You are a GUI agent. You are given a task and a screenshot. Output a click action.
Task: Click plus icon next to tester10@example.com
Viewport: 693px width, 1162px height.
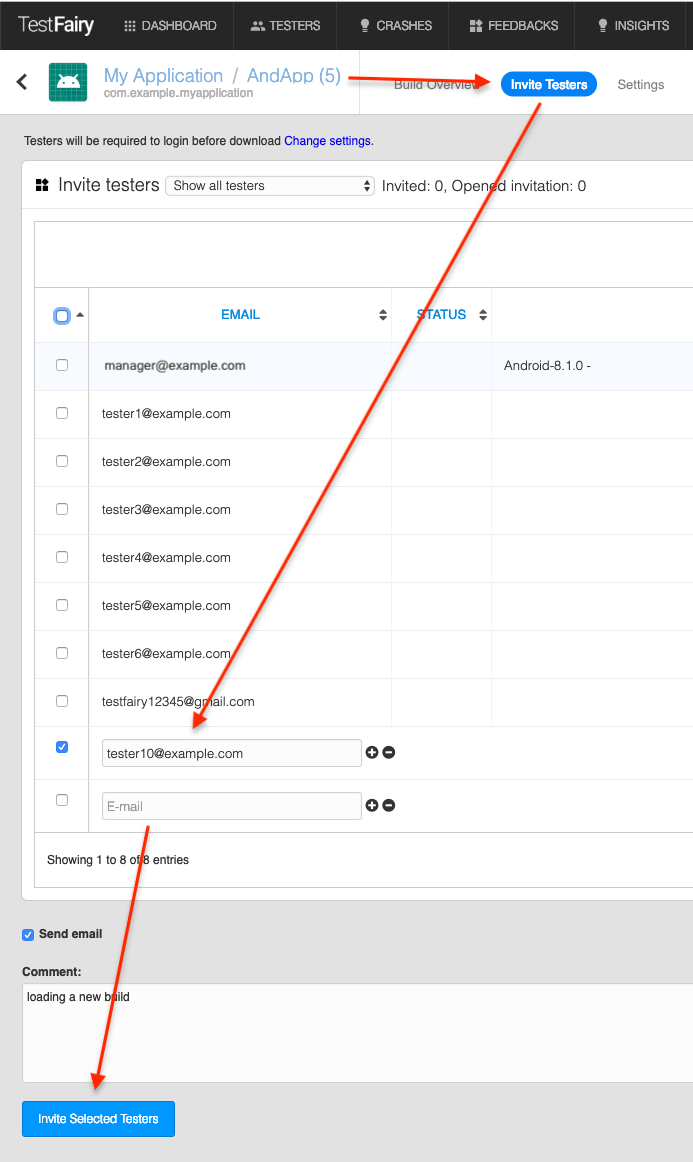pos(372,753)
